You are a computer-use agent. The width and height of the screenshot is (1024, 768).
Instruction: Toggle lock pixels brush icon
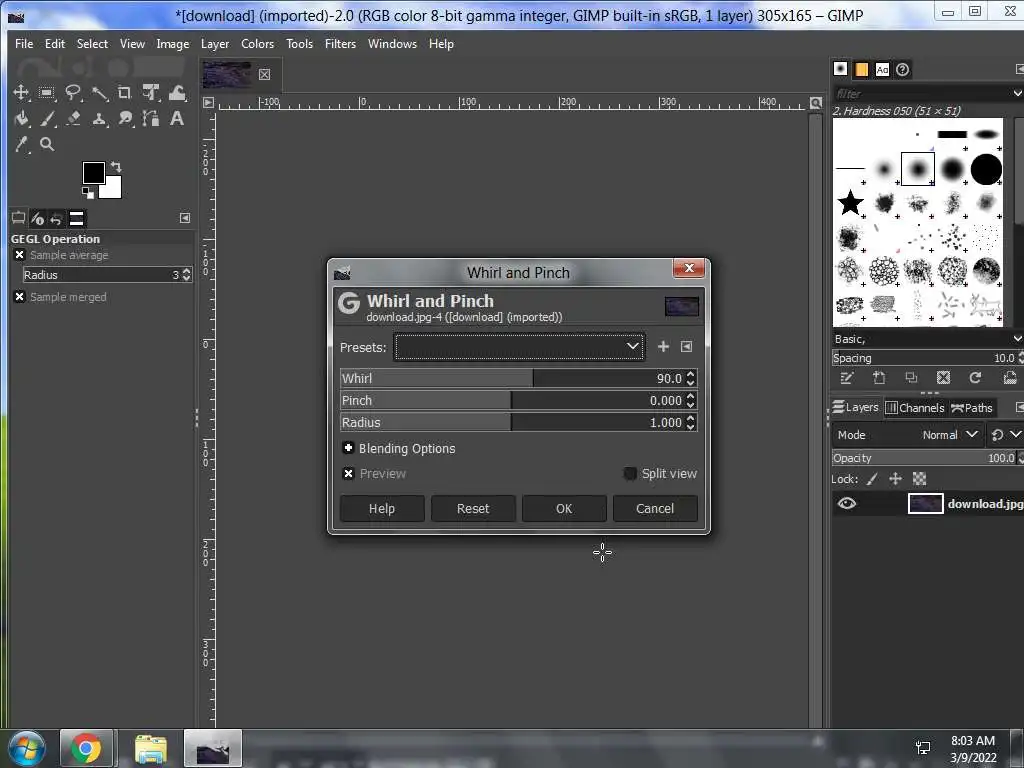pos(872,479)
